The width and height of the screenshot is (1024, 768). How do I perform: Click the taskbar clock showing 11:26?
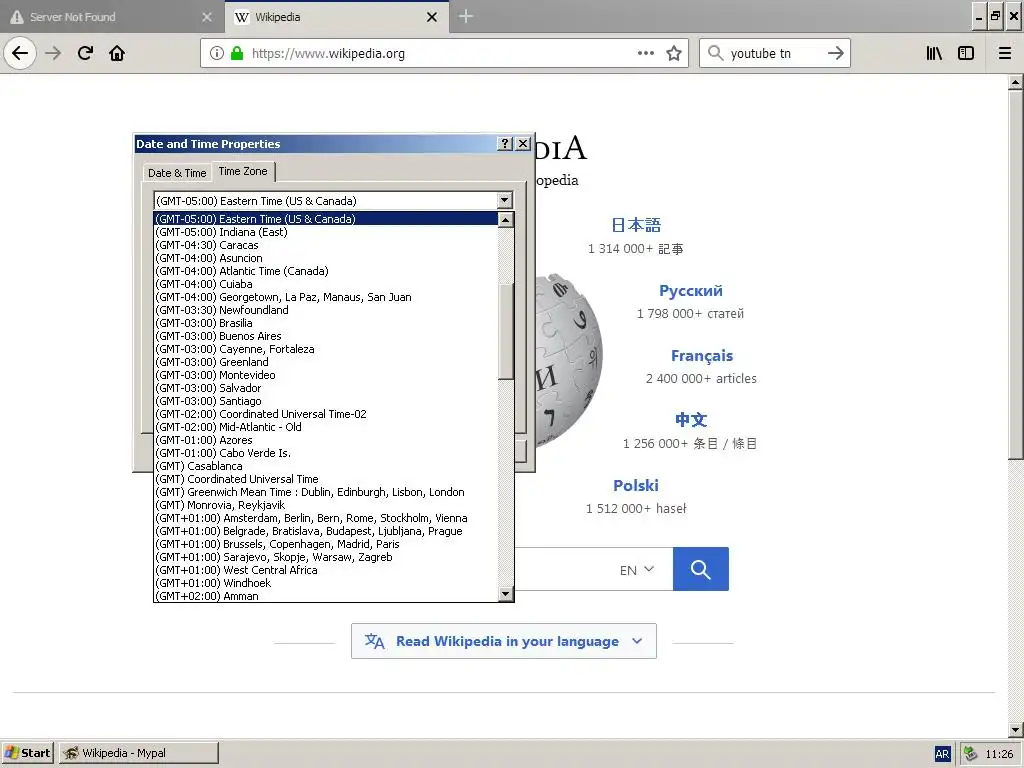(999, 754)
